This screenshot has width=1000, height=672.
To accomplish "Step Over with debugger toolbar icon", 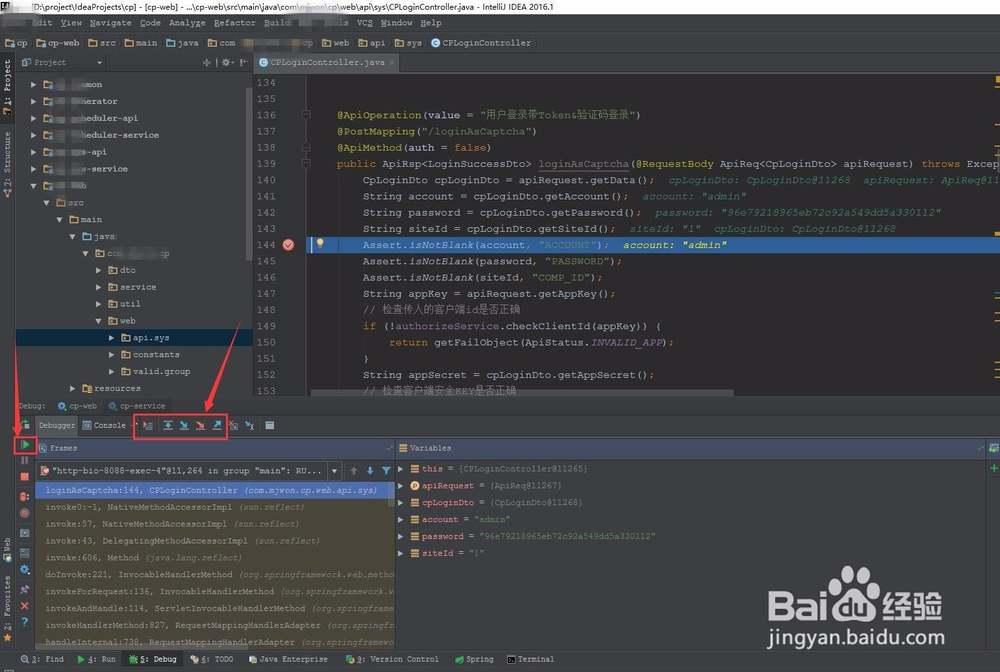I will pos(168,425).
